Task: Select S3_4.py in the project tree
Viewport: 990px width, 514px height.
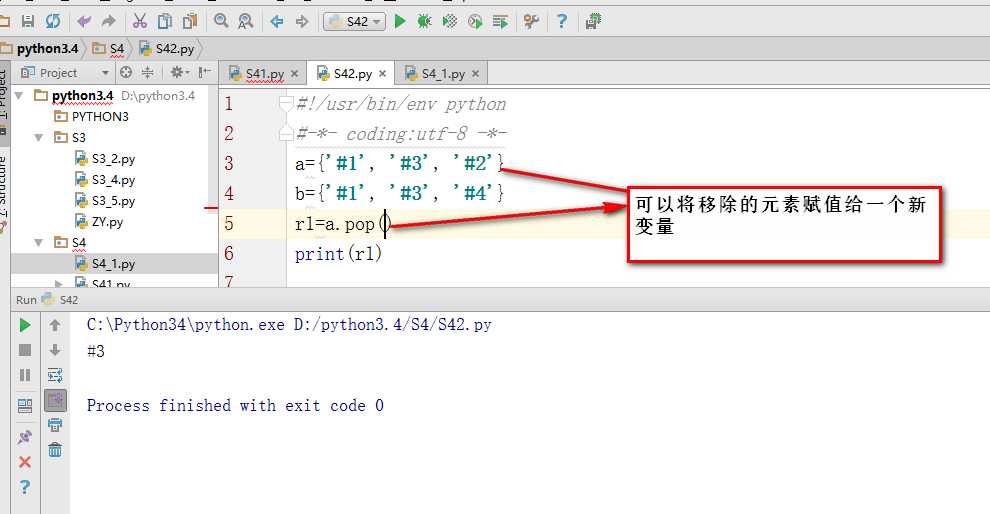Action: [113, 180]
